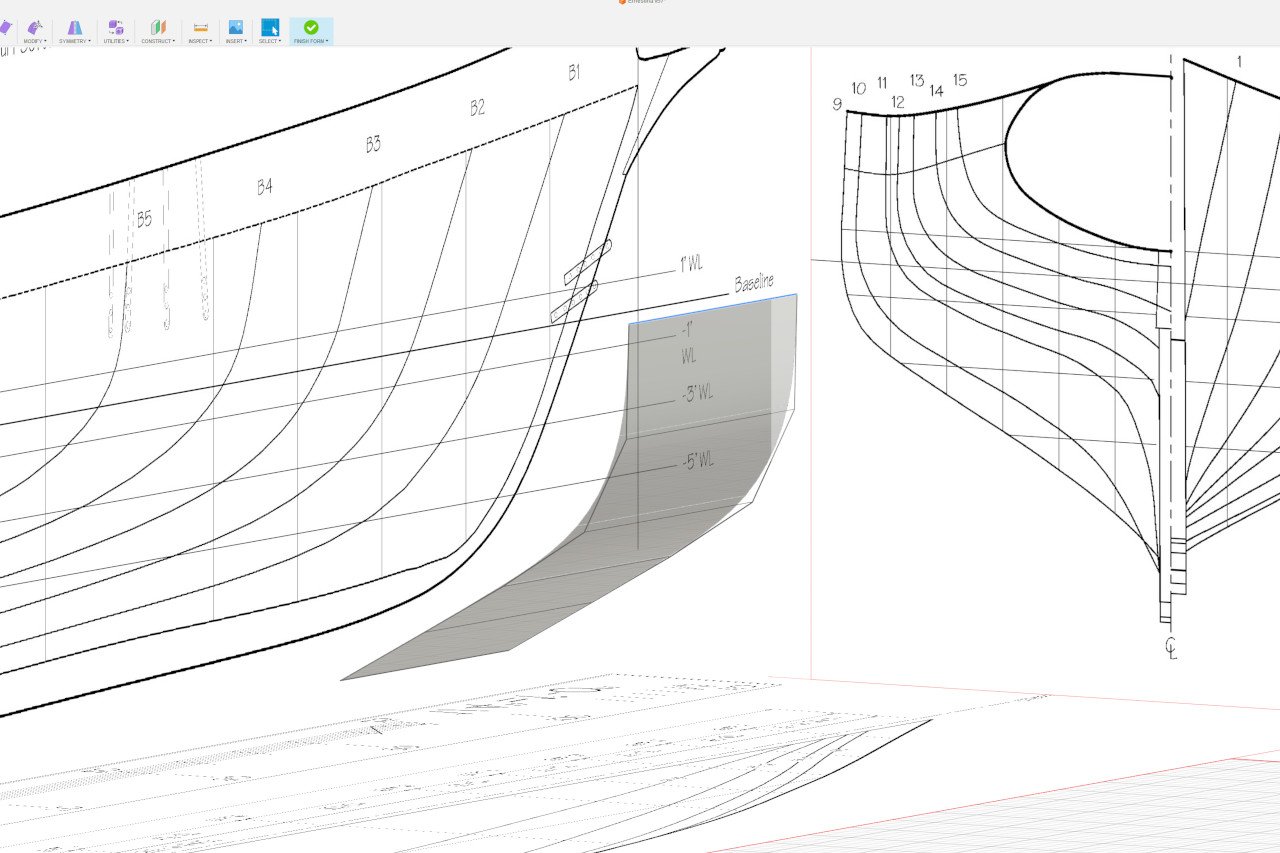Click station number 1 in the body plan
This screenshot has width=1280, height=853.
point(1239,62)
